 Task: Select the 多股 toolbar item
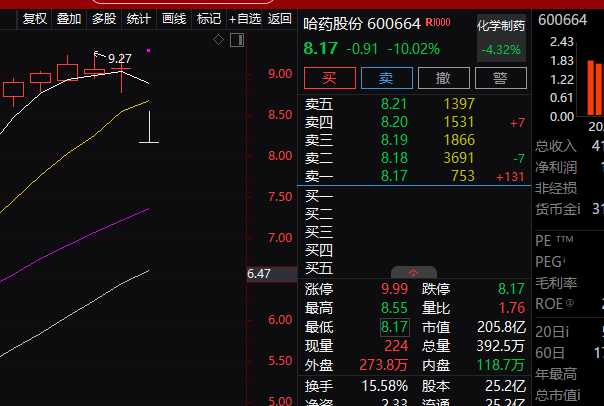click(104, 19)
